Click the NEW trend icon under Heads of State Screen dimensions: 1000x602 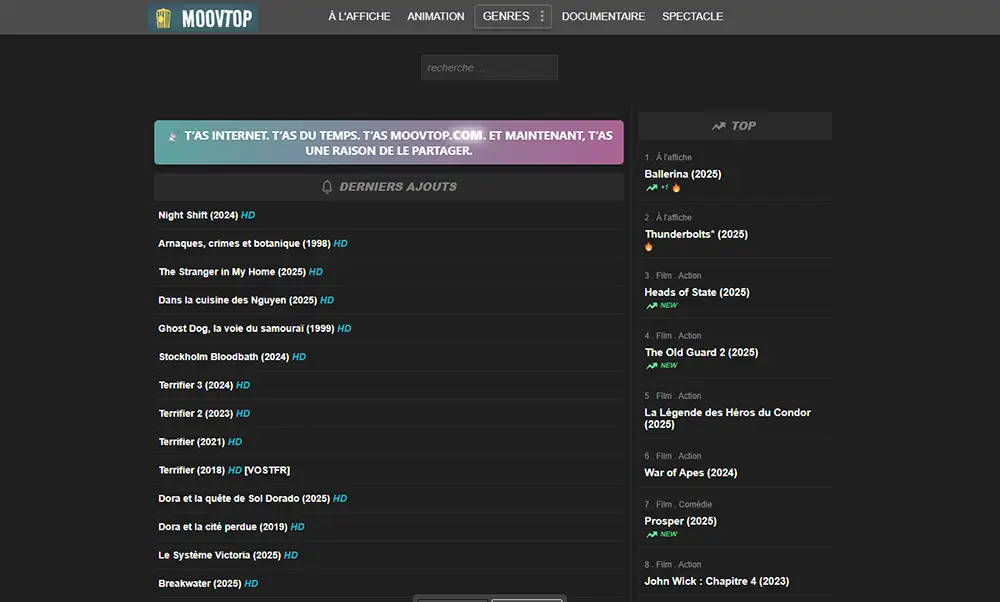(661, 305)
